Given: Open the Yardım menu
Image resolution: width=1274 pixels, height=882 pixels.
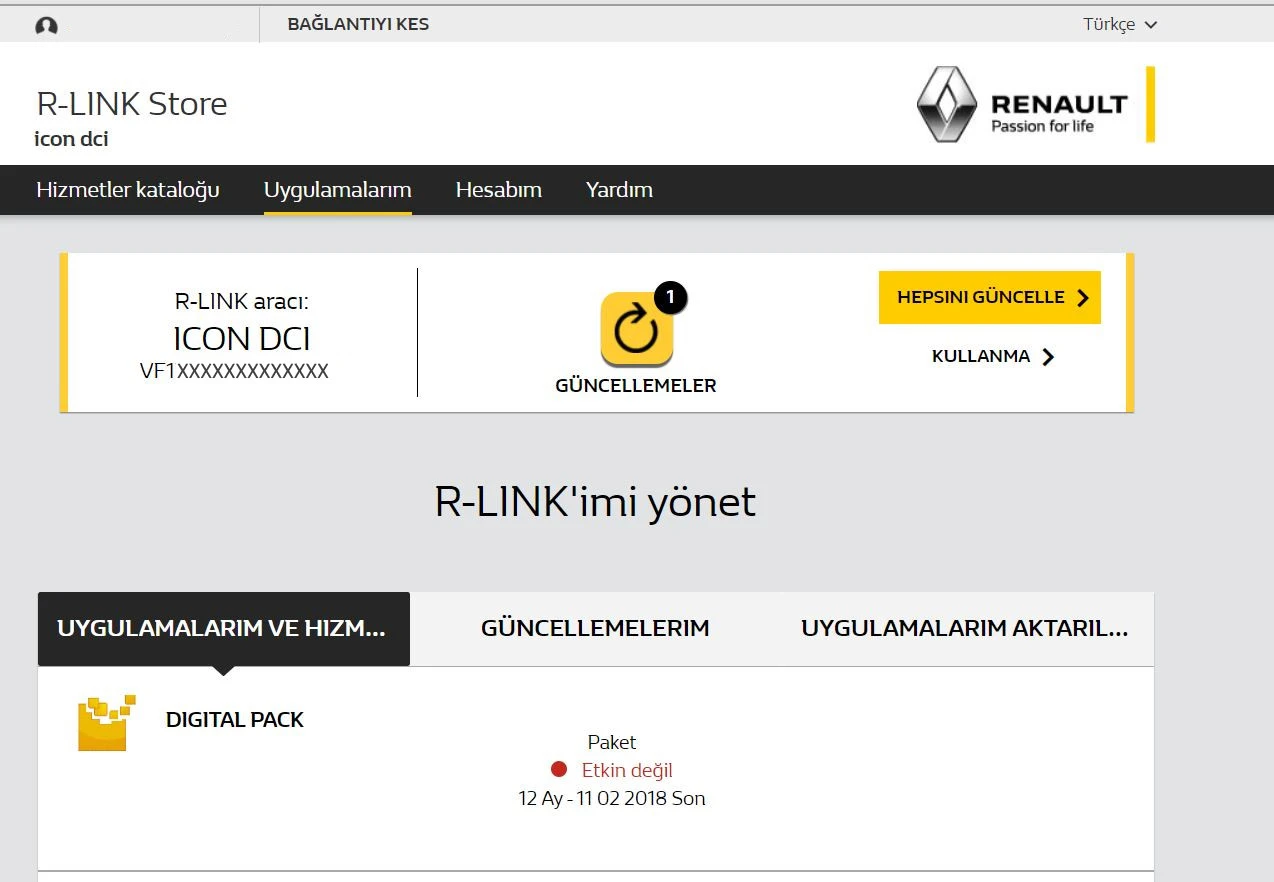Looking at the screenshot, I should click(x=619, y=190).
